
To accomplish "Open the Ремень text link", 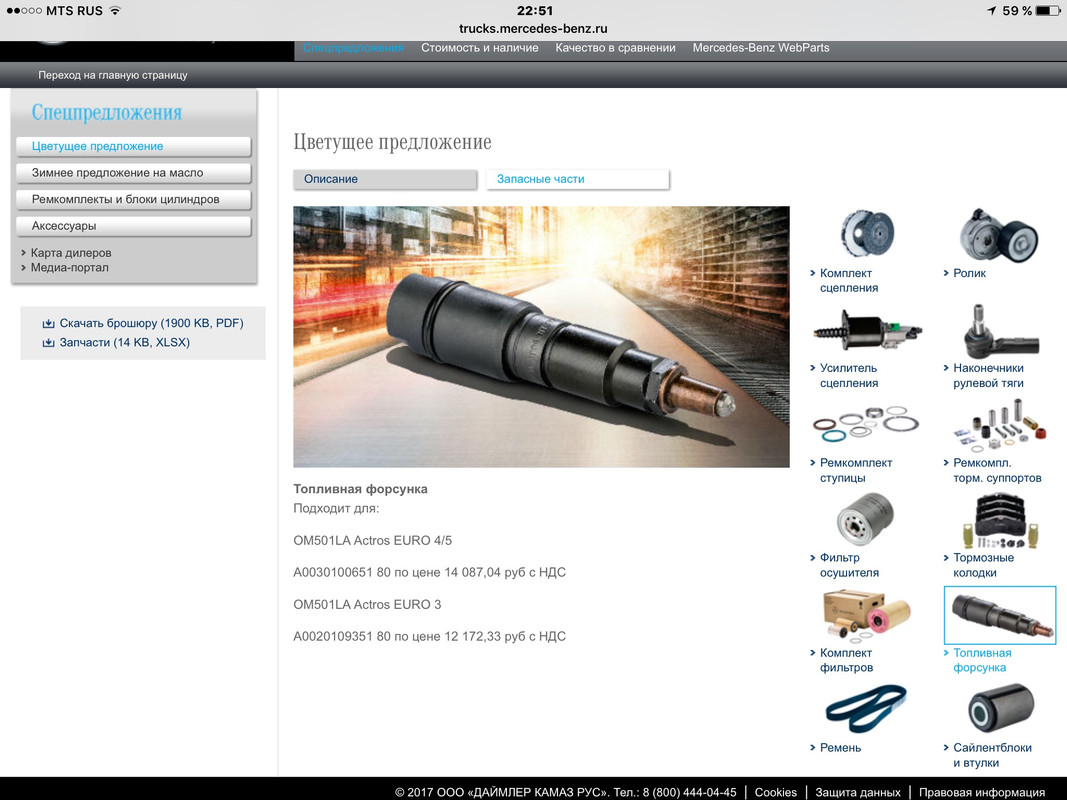I will 840,748.
